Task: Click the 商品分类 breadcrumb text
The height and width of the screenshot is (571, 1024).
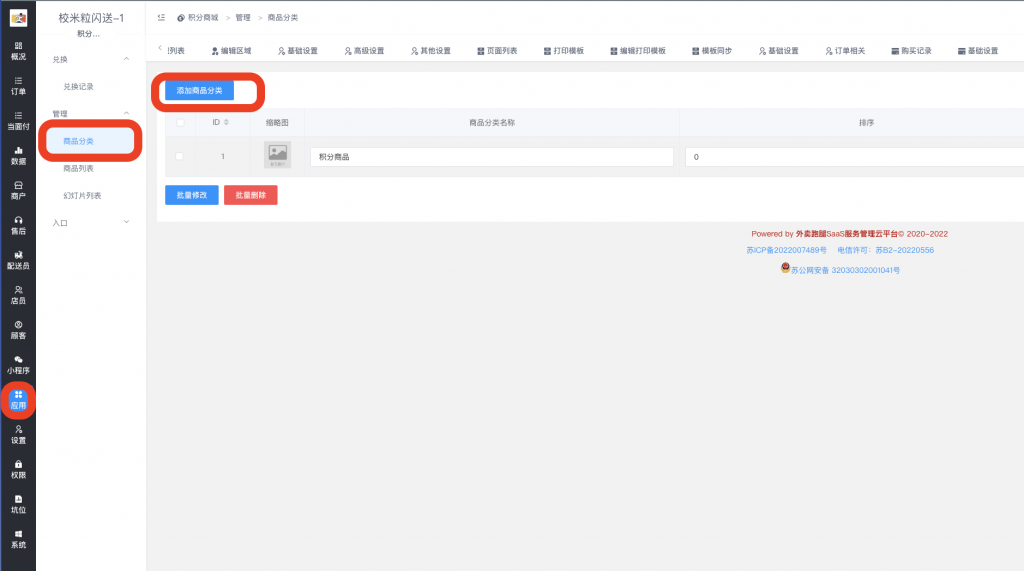Action: [x=283, y=18]
